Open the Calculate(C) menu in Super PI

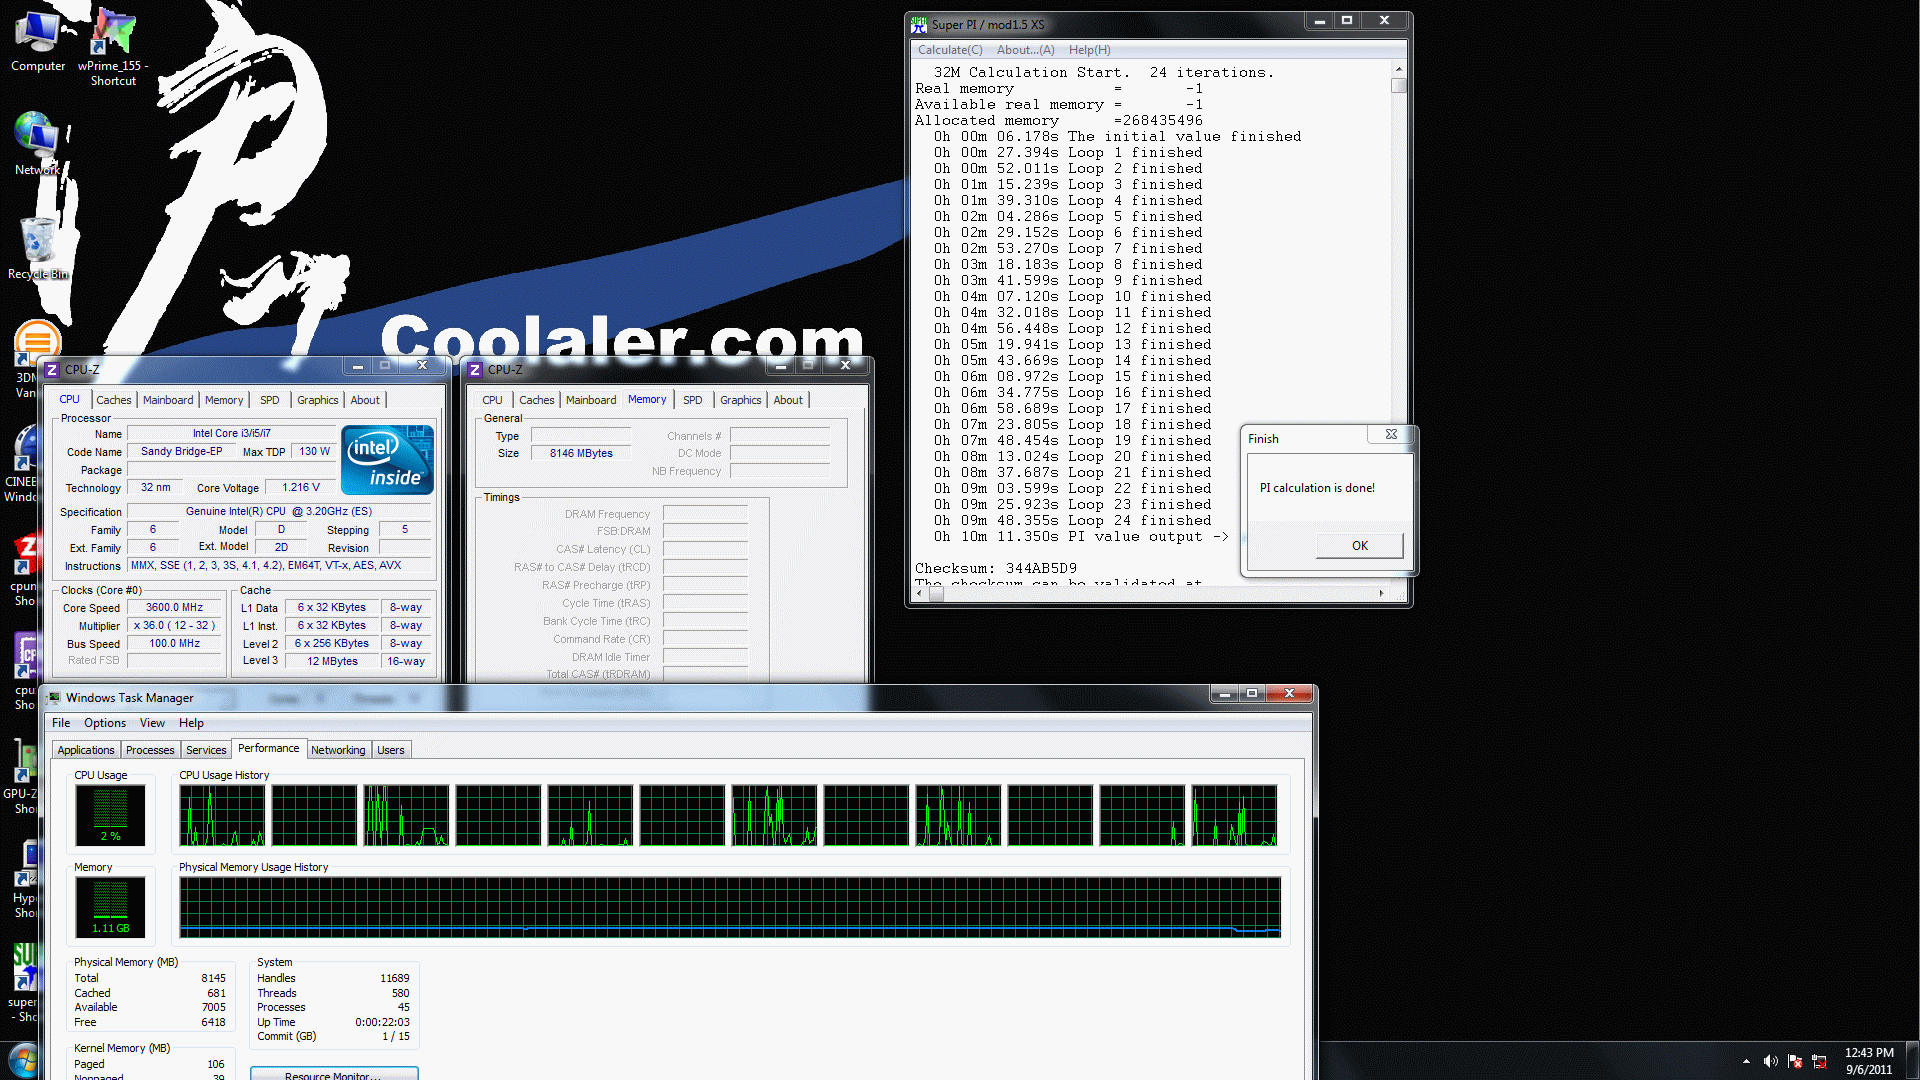[950, 50]
